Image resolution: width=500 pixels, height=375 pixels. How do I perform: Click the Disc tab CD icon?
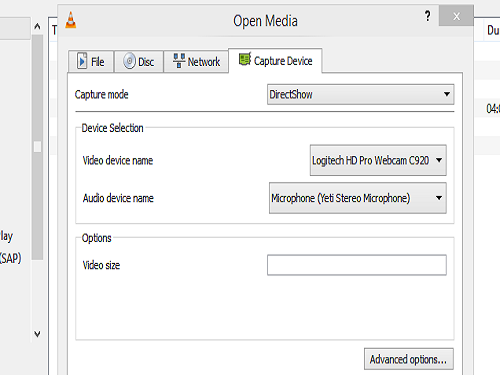(x=129, y=61)
